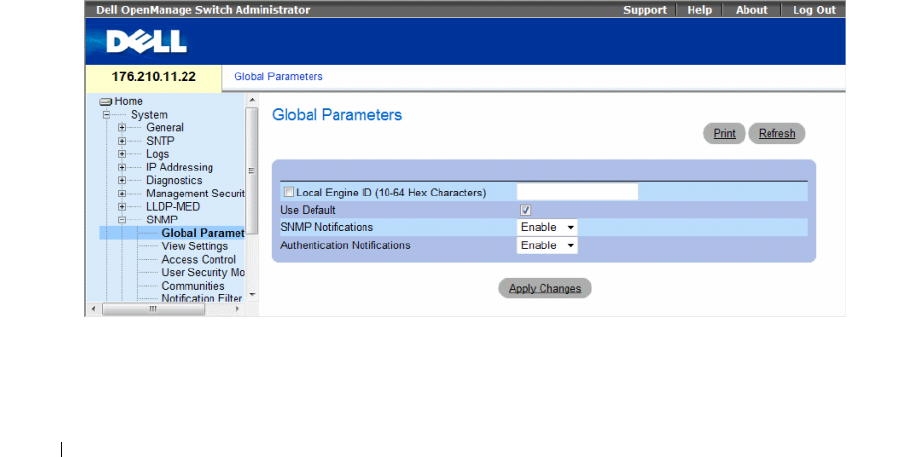Expand the Diagnostics tree node

(122, 180)
